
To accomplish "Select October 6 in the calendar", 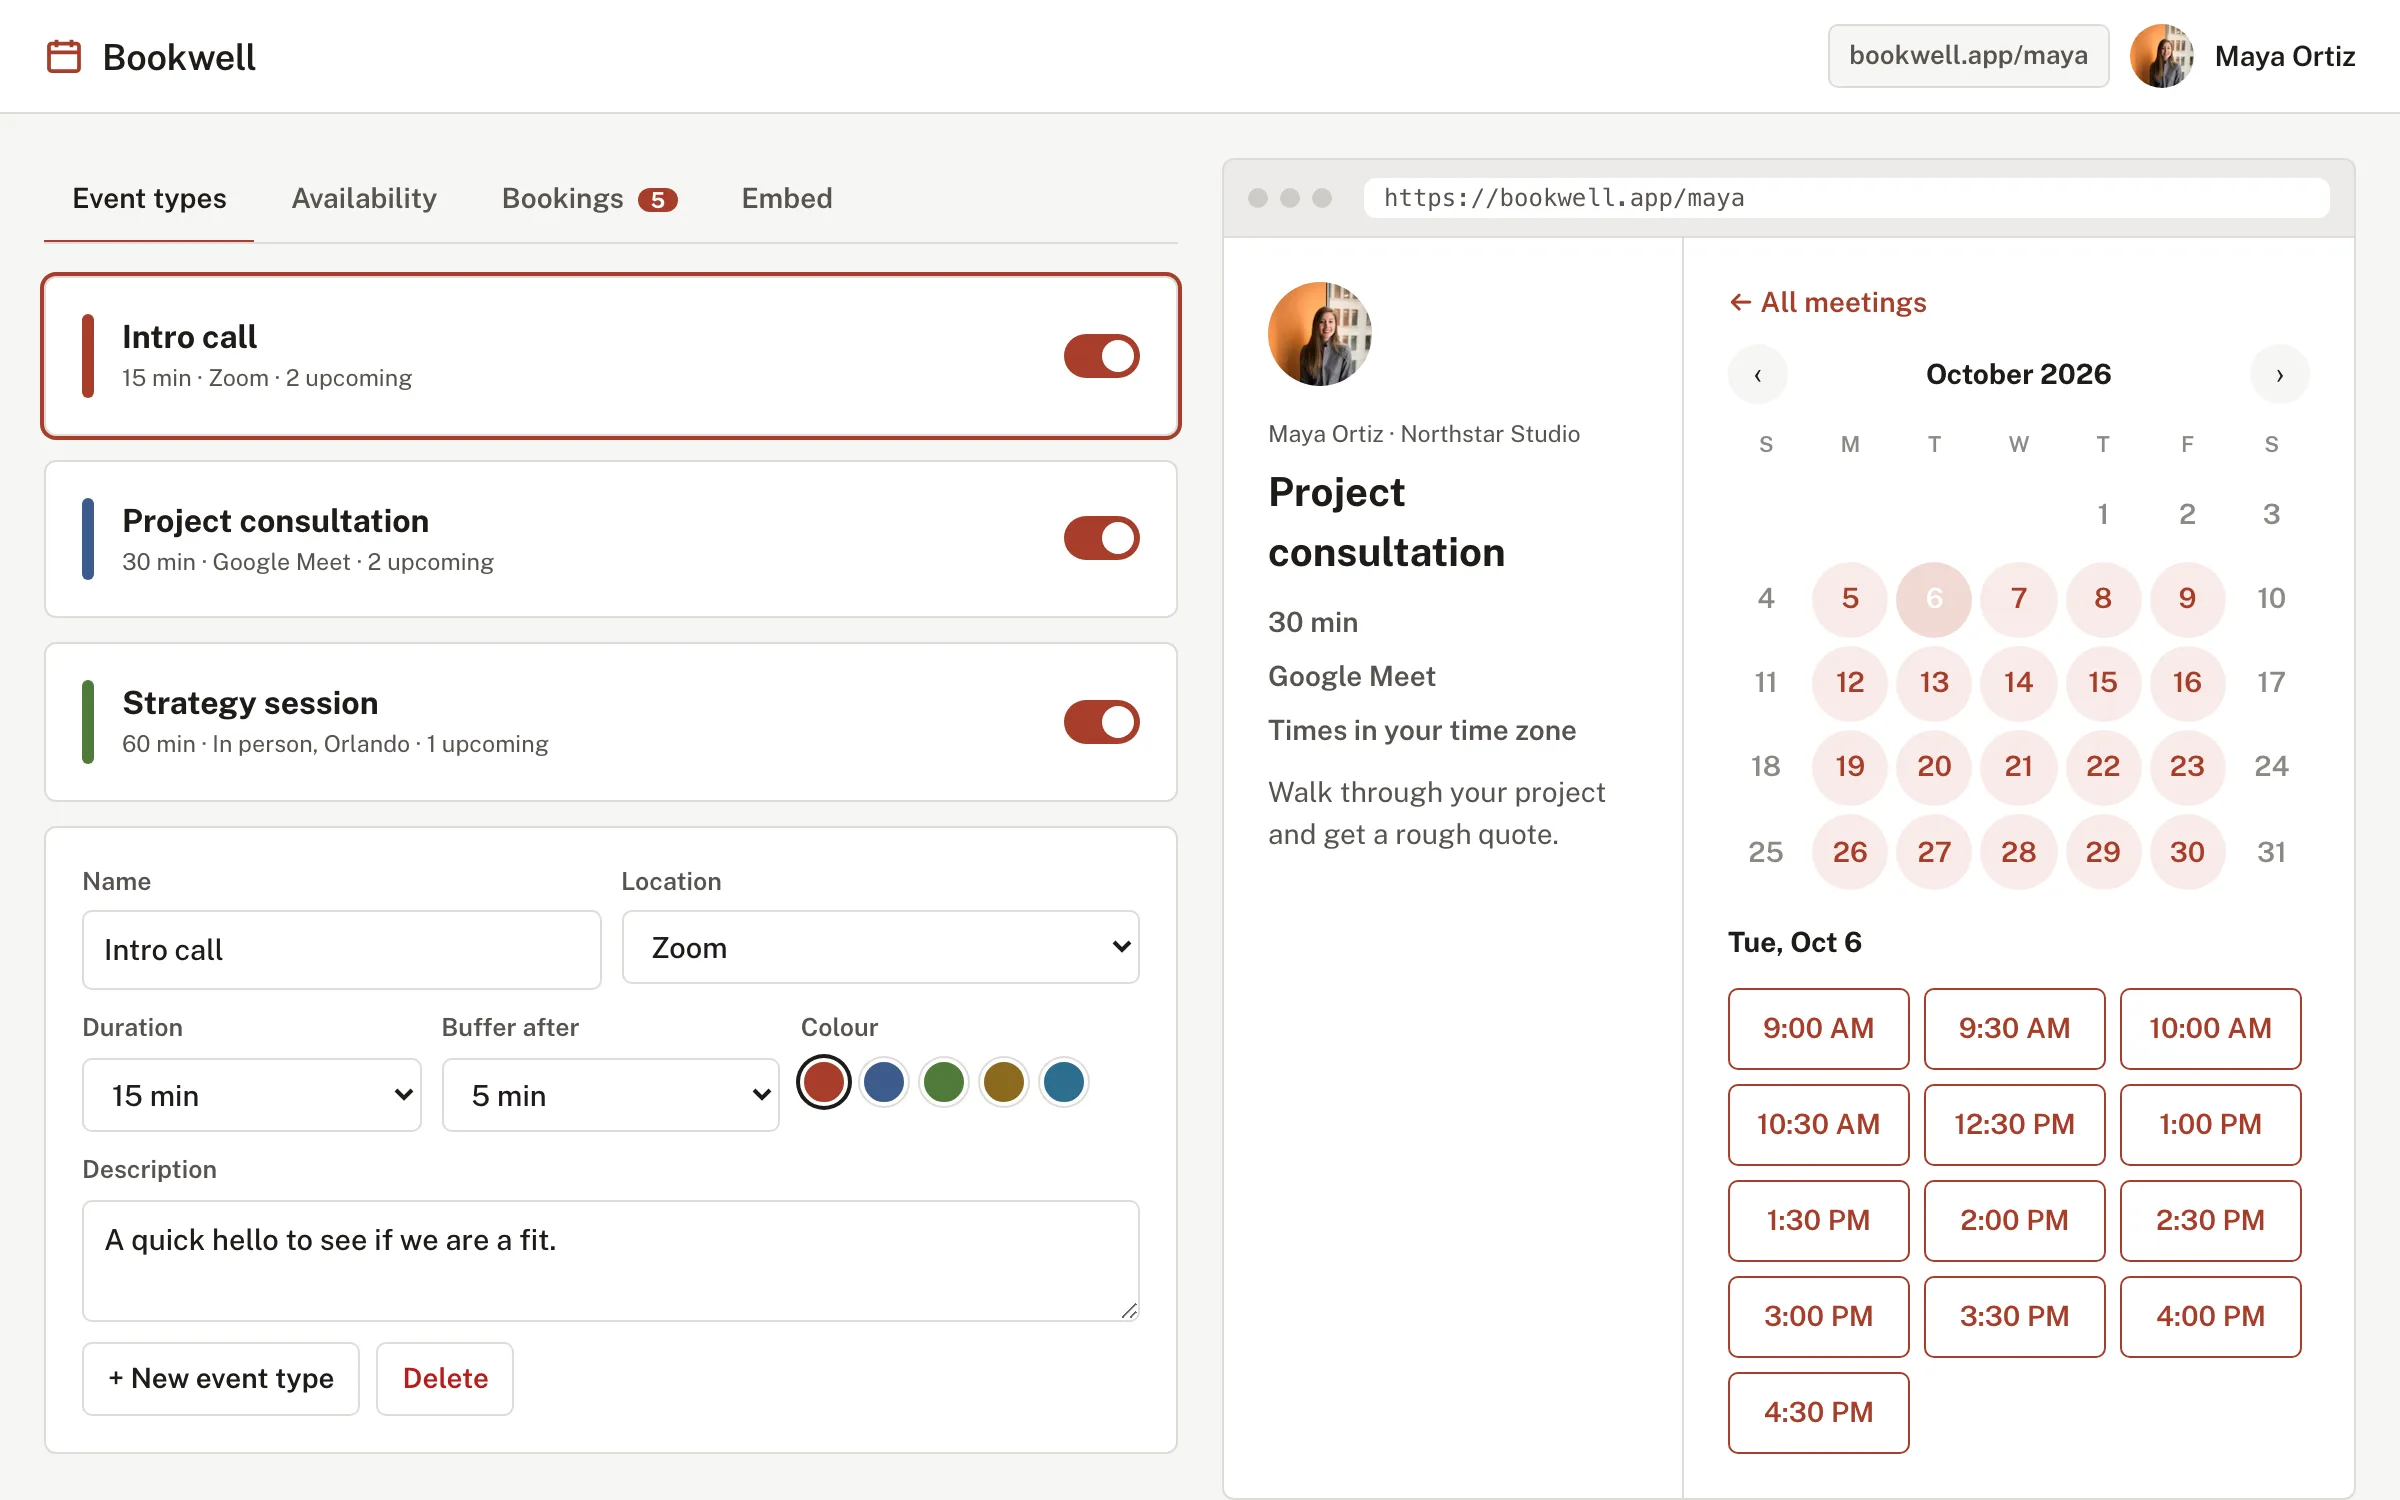I will tap(1934, 599).
